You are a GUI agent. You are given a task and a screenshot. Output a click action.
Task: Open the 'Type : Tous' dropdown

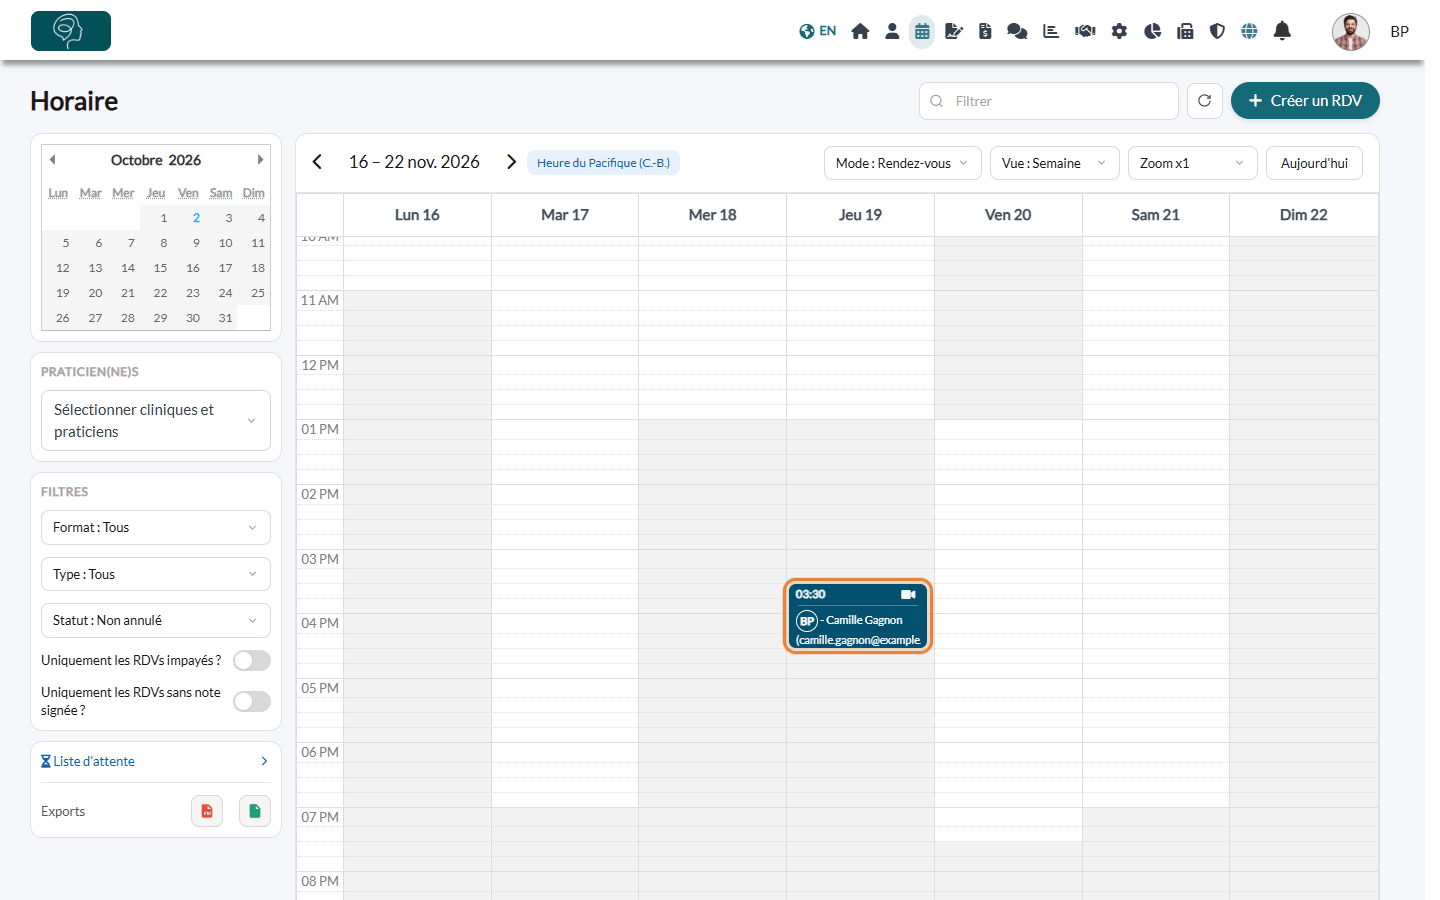[156, 574]
